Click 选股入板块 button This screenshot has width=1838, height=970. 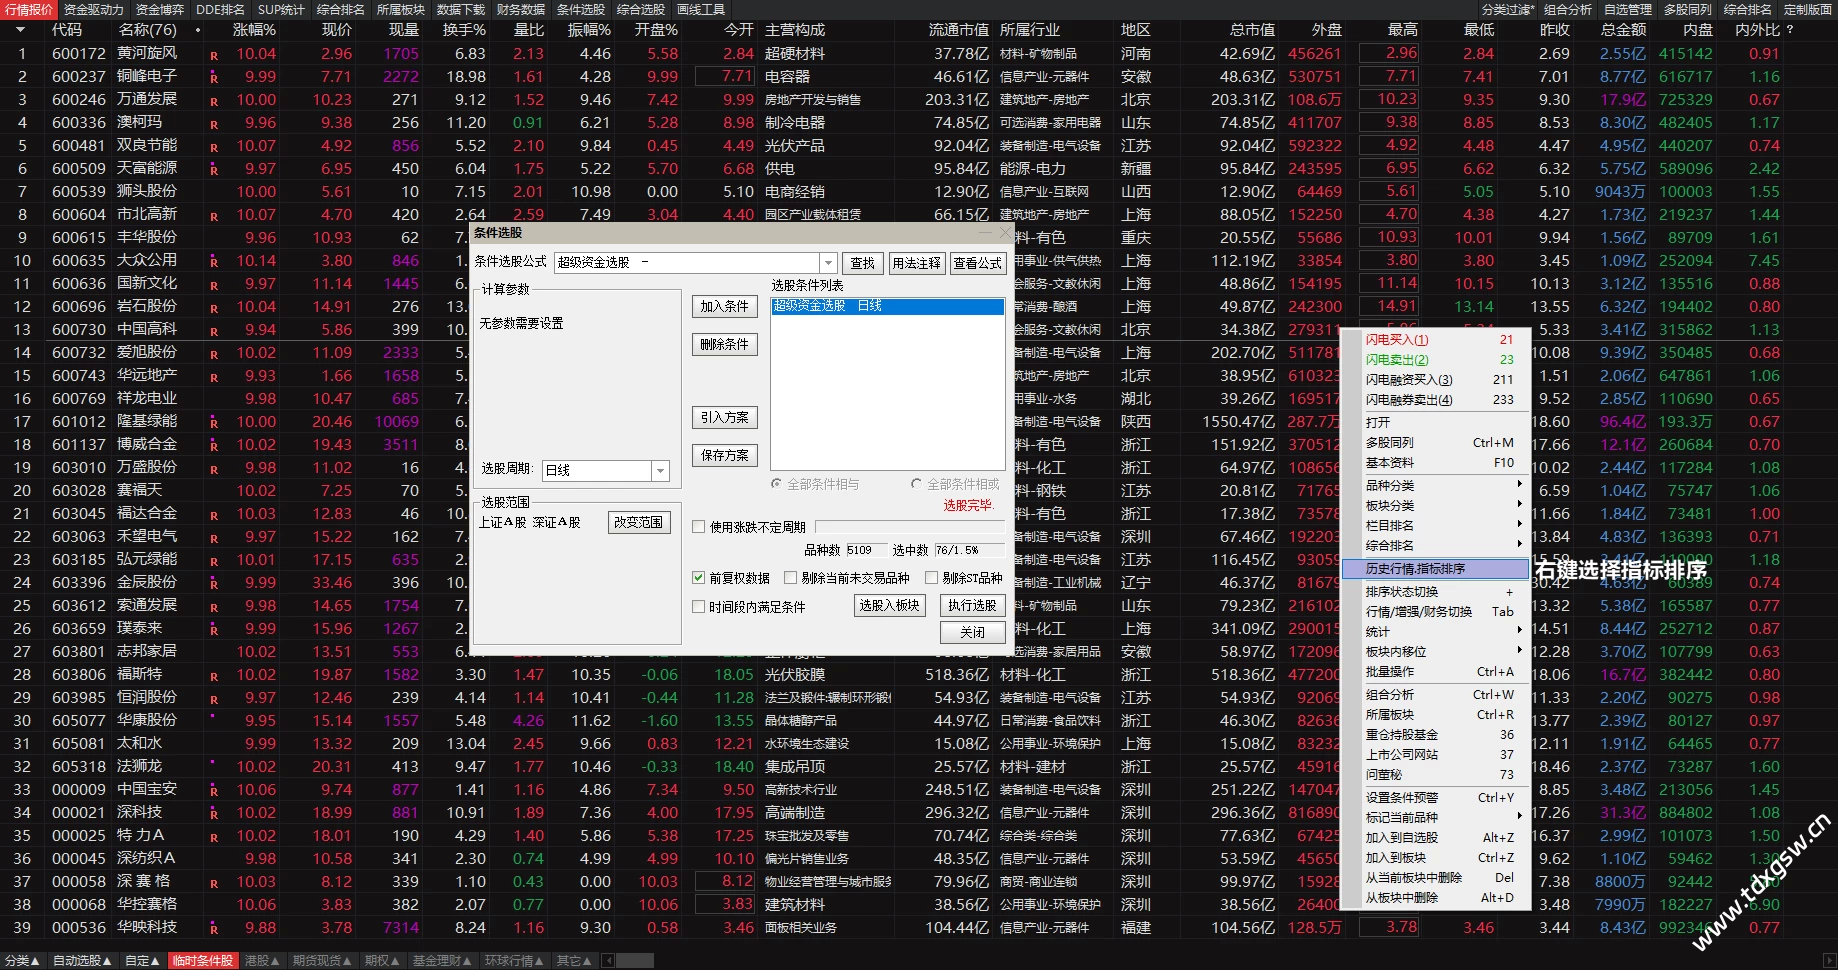tap(890, 606)
